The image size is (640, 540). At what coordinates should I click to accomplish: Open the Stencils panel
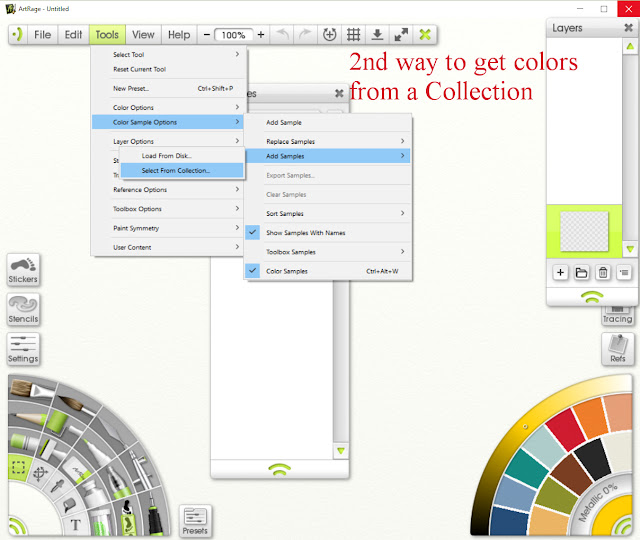click(23, 309)
